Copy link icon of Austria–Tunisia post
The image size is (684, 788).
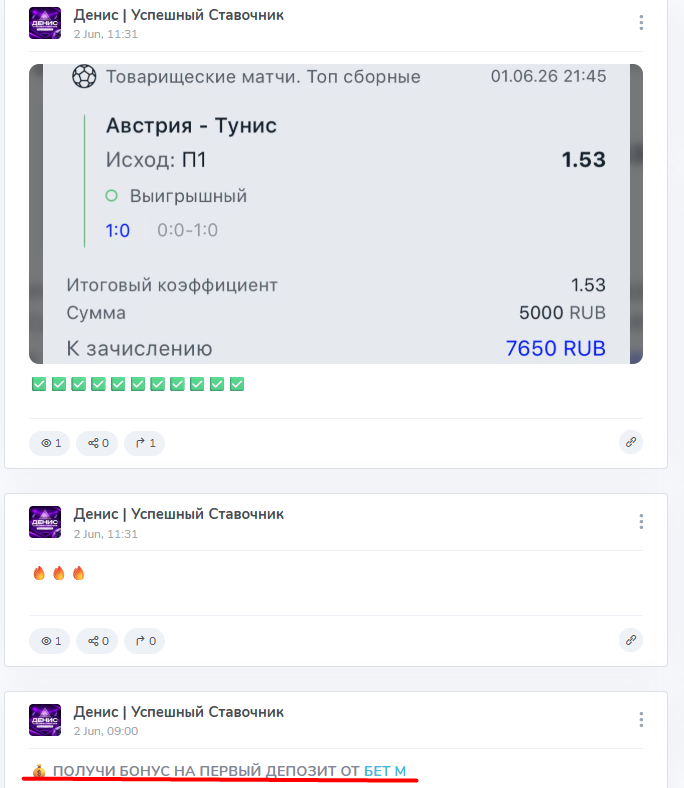click(631, 442)
